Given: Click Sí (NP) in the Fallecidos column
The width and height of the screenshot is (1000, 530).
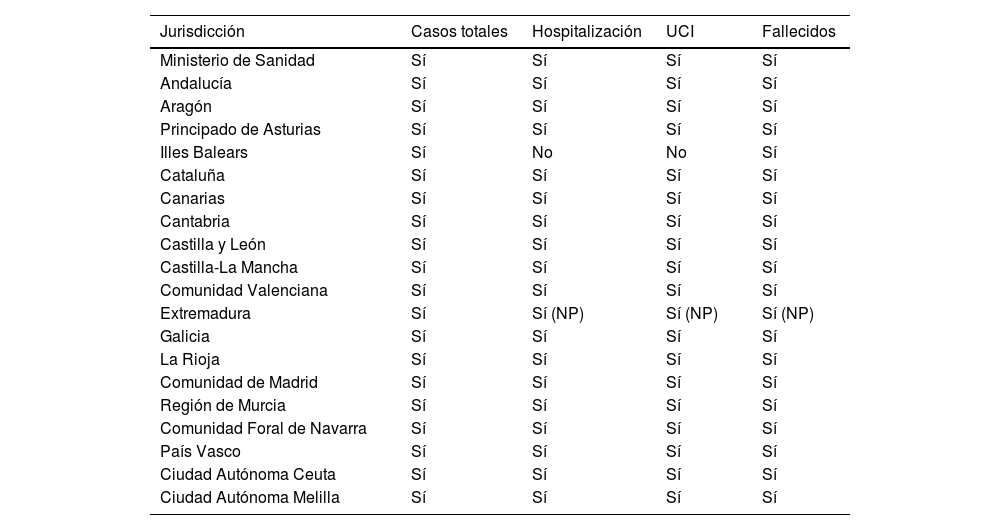Looking at the screenshot, I should point(788,313).
